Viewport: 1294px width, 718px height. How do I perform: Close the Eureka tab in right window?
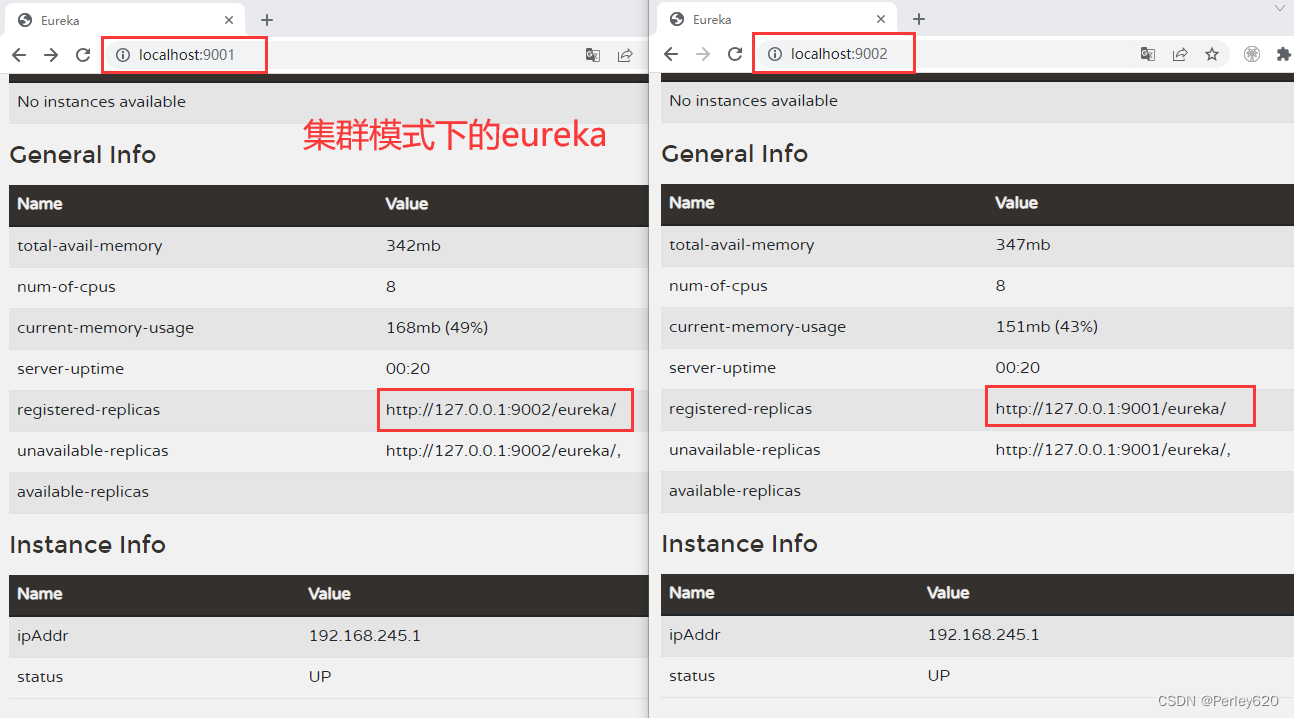[881, 19]
